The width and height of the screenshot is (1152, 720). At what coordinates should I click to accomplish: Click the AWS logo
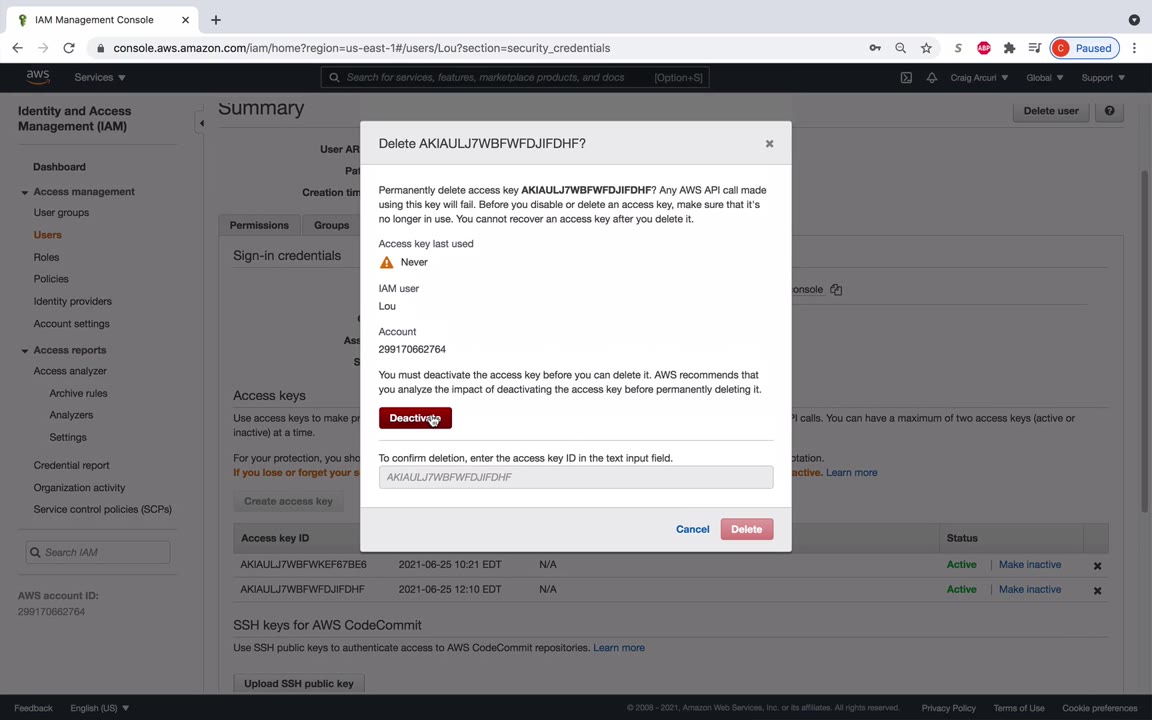pos(37,77)
